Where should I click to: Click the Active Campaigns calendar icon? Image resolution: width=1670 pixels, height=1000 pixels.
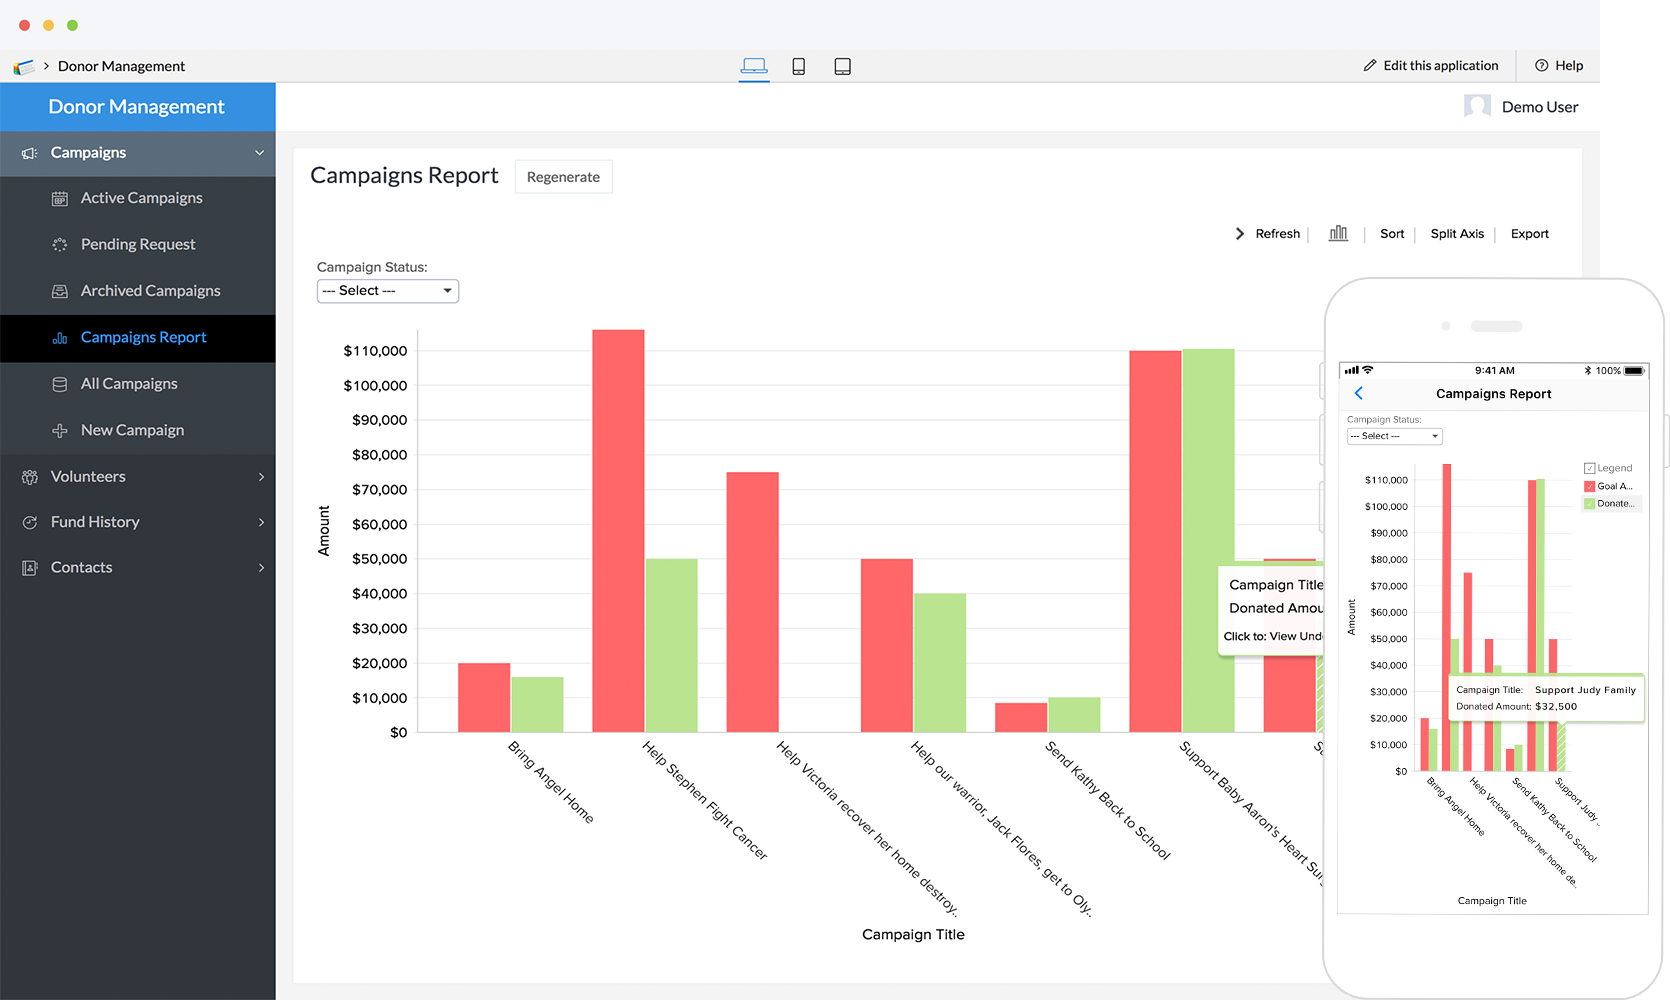click(x=60, y=199)
